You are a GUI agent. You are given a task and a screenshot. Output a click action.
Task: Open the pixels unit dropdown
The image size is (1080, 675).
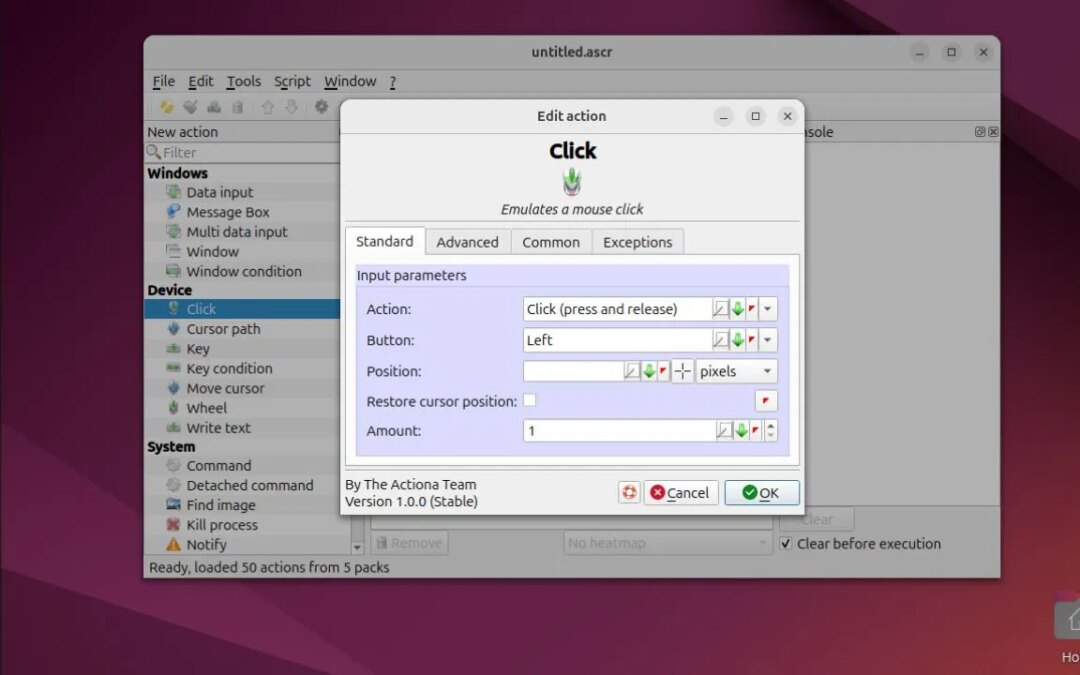click(x=736, y=371)
